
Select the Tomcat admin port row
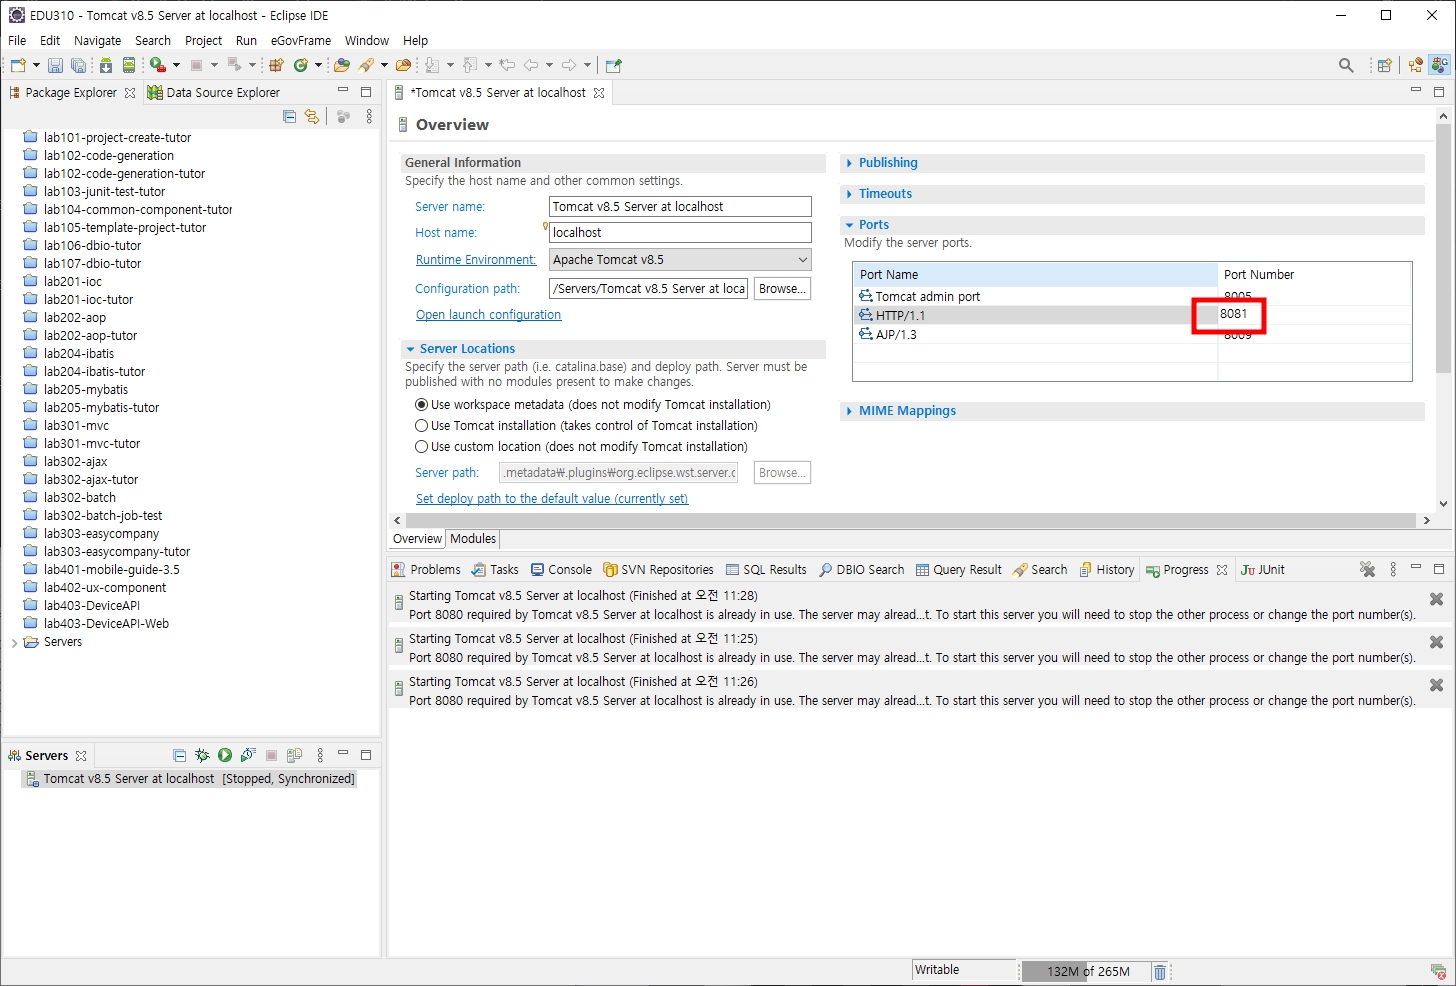click(1132, 297)
